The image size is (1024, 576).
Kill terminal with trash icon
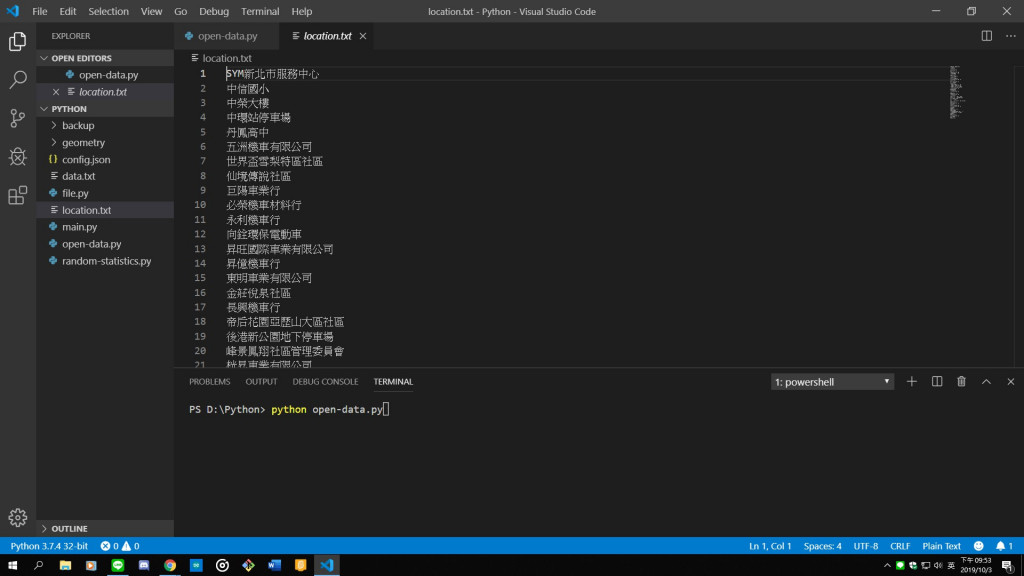point(961,381)
